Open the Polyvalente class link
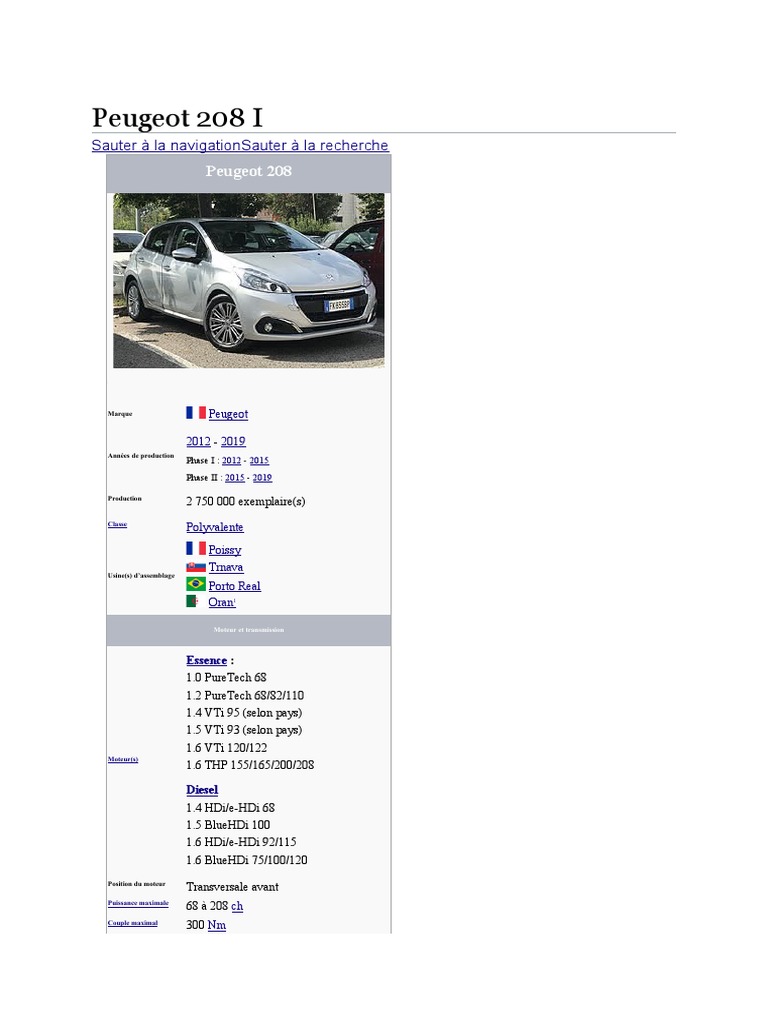Screen dimensions: 768x1024 point(215,527)
